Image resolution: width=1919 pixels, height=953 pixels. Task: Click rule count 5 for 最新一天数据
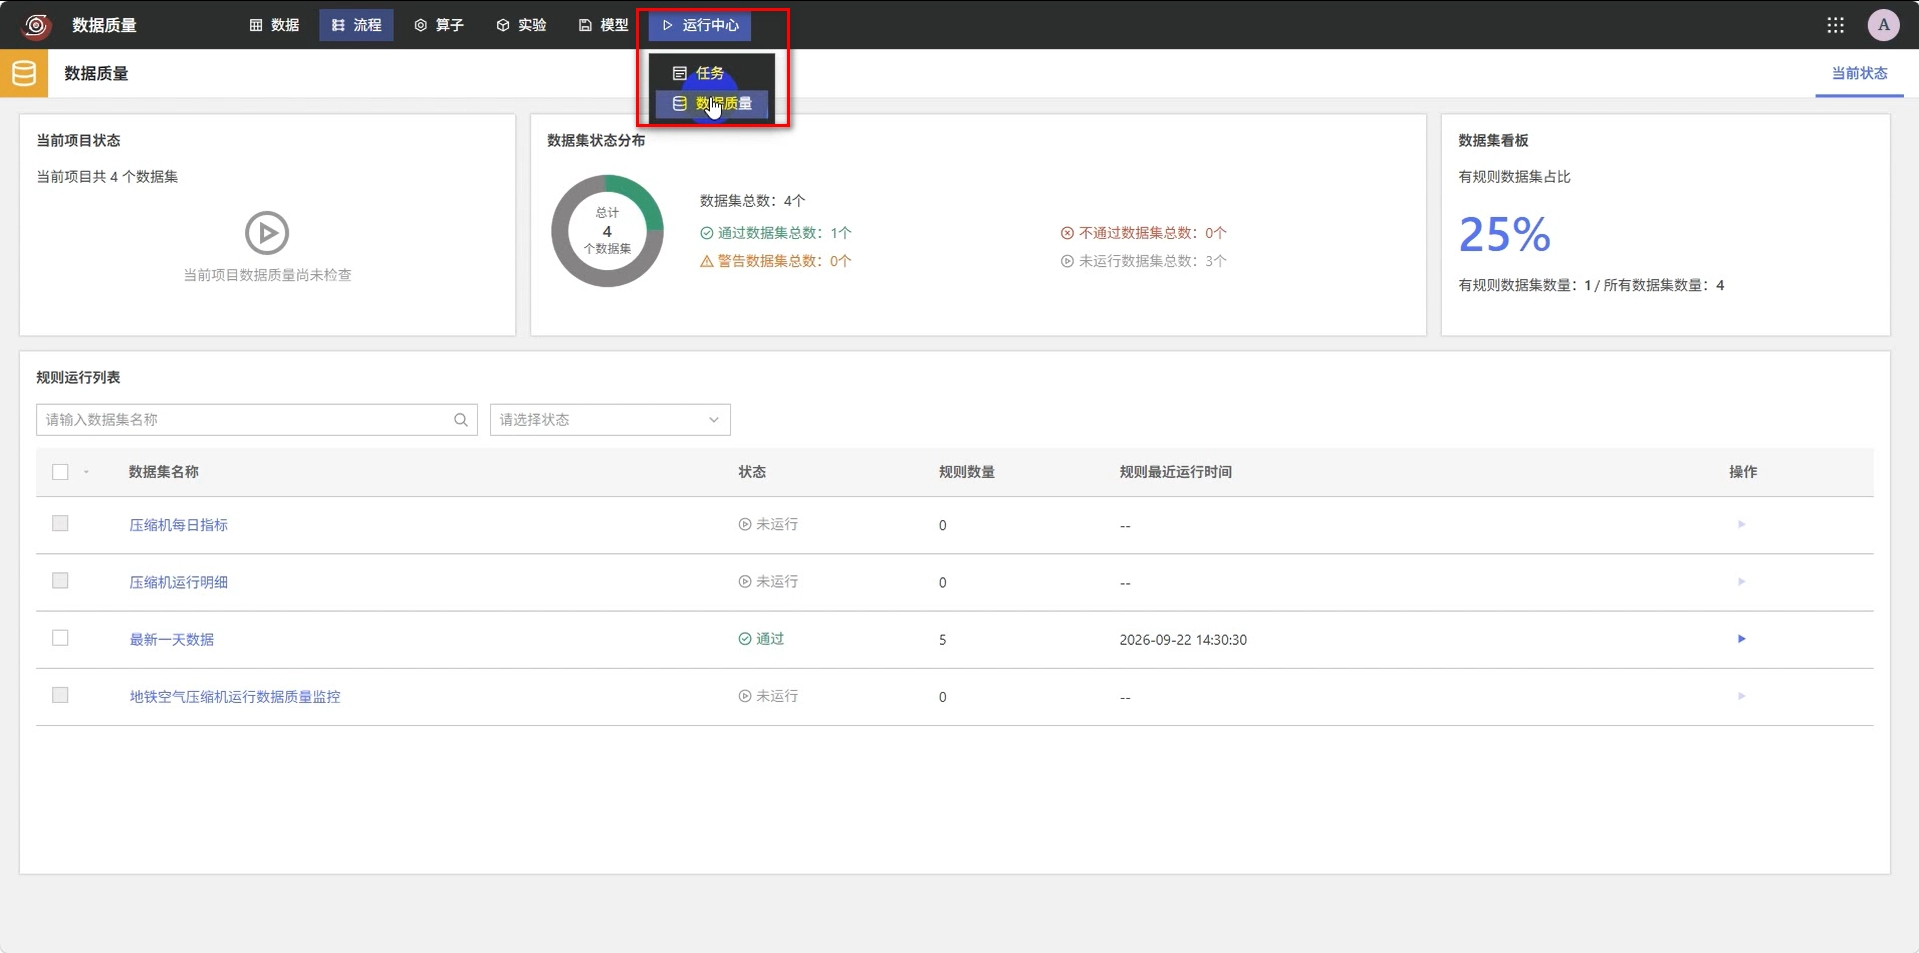tap(942, 640)
